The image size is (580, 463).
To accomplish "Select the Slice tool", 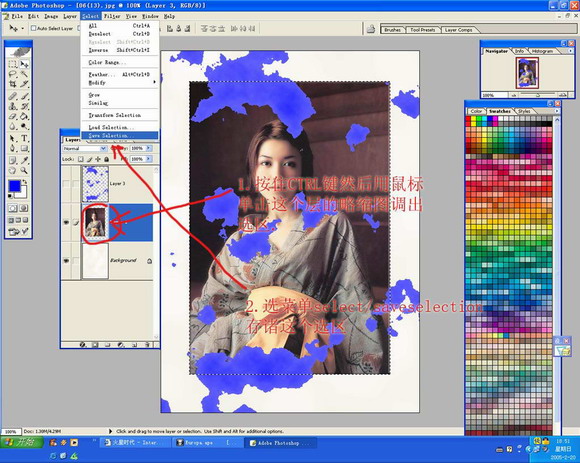I will [24, 84].
